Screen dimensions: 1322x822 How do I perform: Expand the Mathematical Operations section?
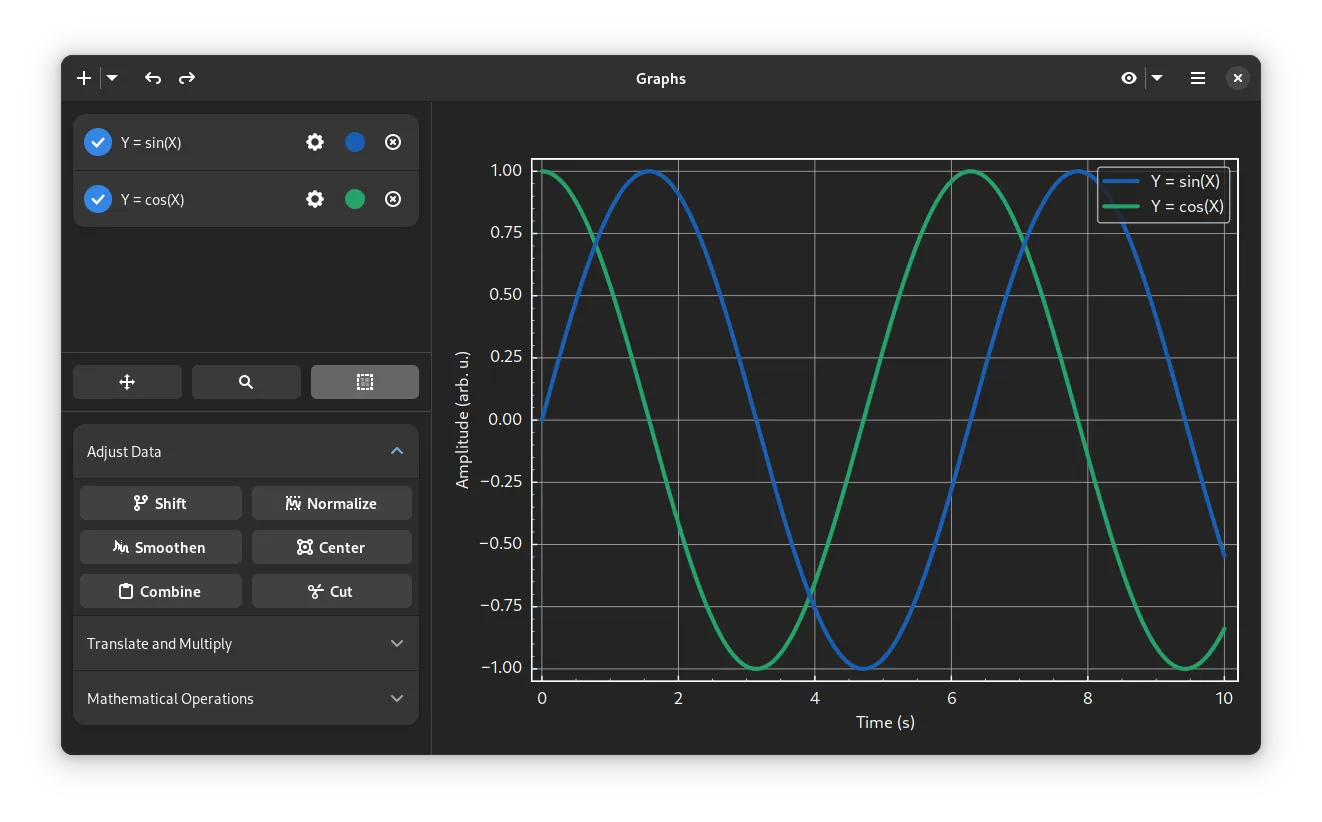(246, 699)
